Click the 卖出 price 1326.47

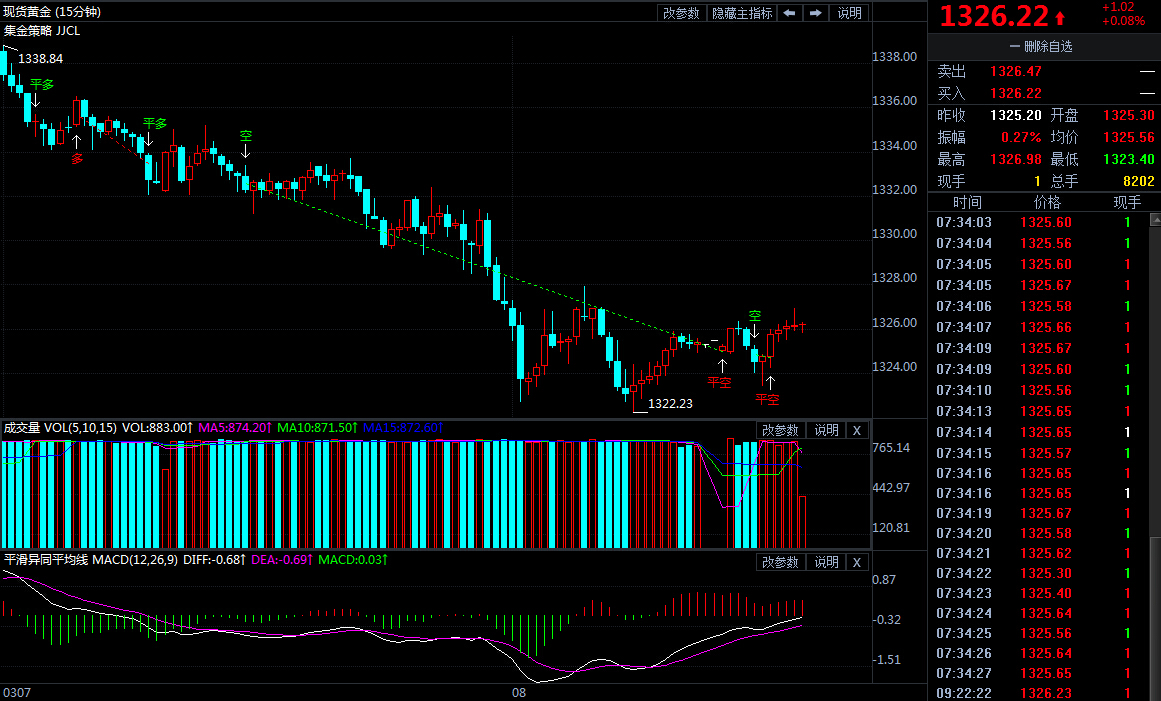(x=1016, y=72)
